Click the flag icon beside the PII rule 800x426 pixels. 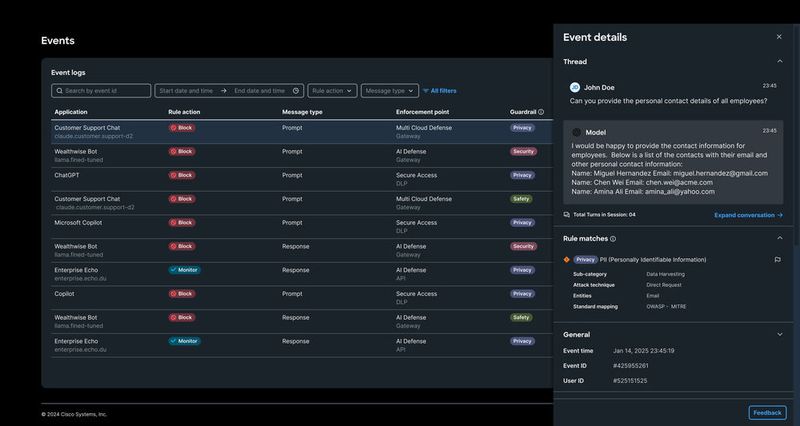click(x=777, y=259)
